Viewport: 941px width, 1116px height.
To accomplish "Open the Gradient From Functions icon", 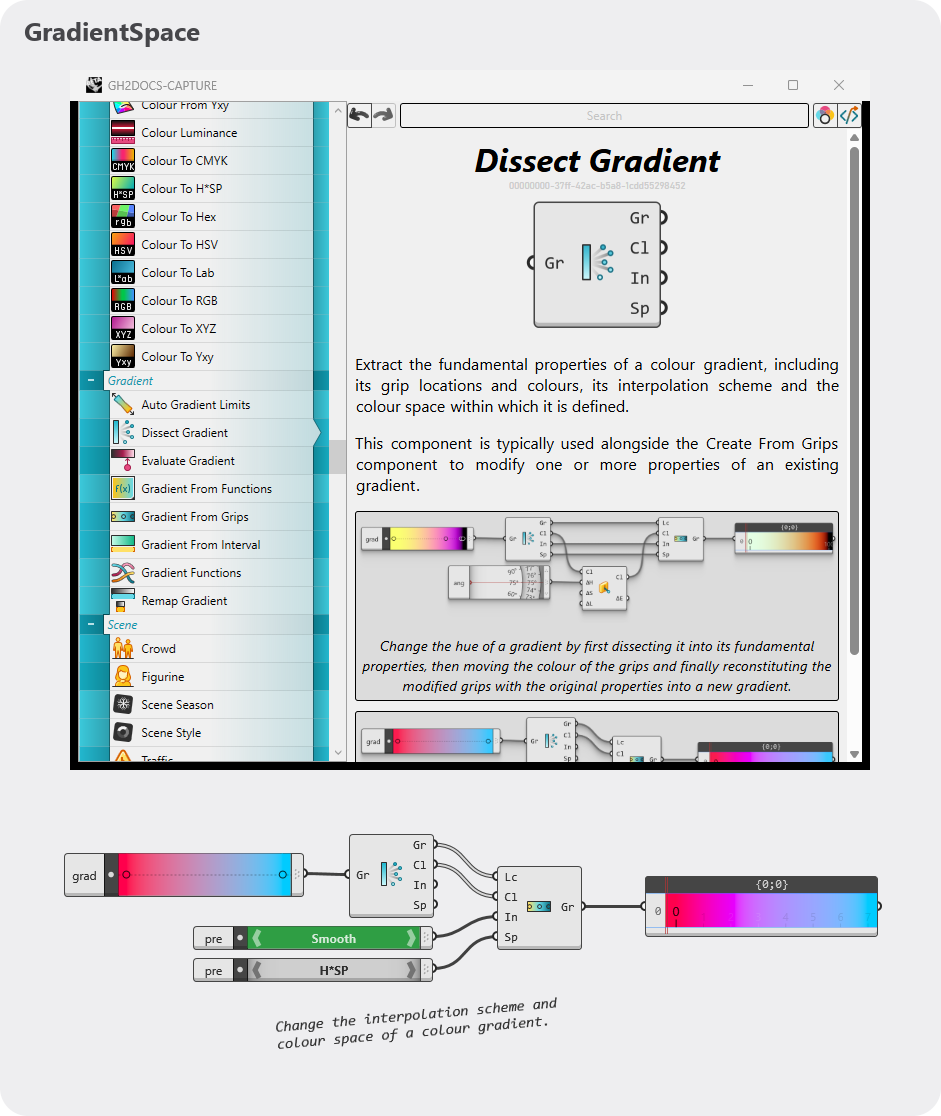I will point(123,489).
